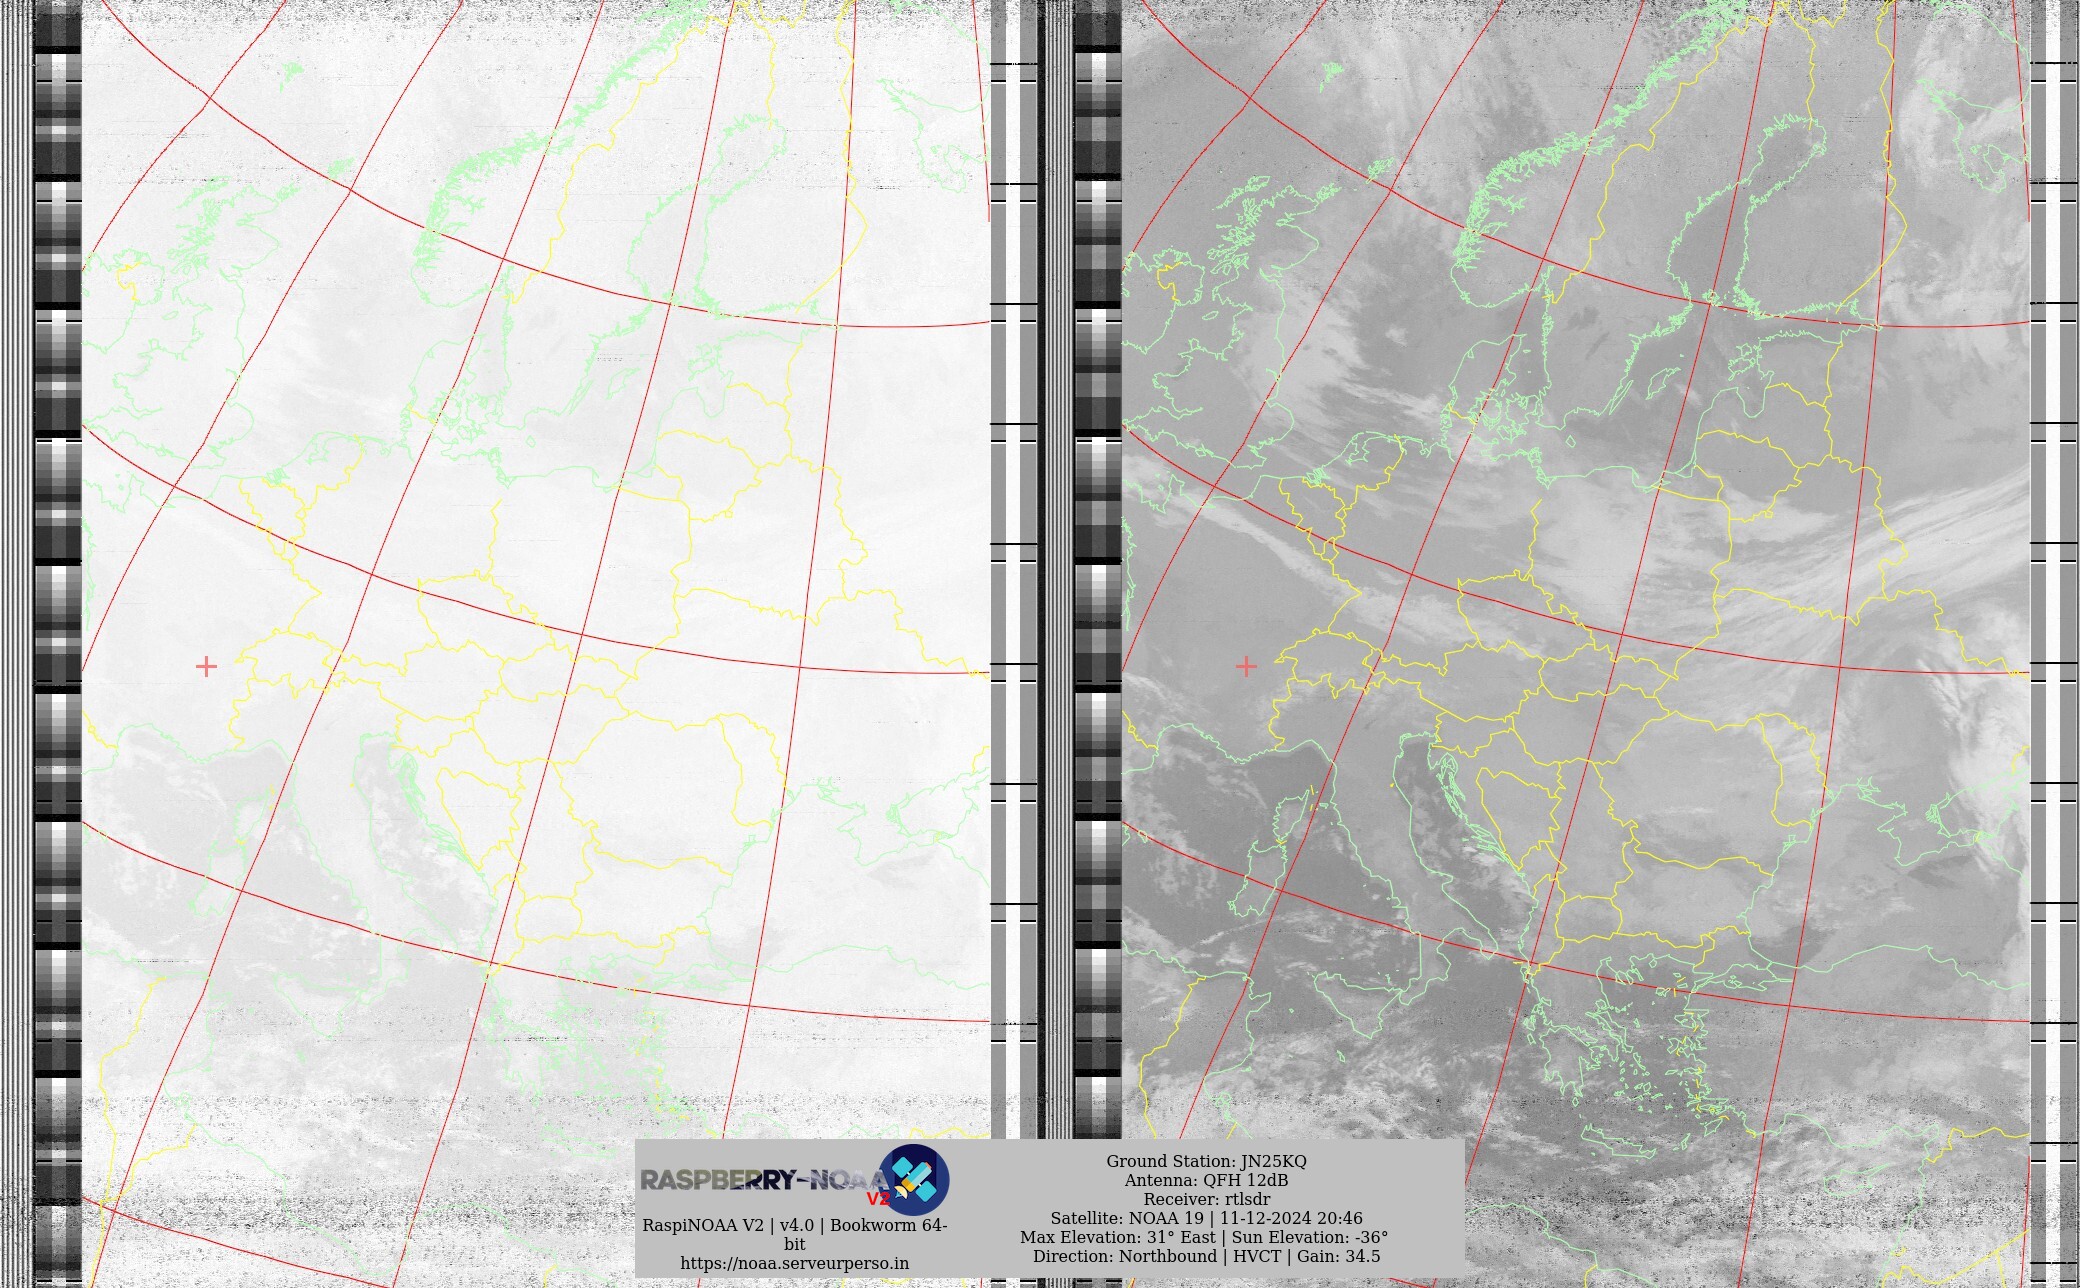This screenshot has width=2080, height=1288.
Task: Click the red cross marker in the left image
Action: point(206,666)
